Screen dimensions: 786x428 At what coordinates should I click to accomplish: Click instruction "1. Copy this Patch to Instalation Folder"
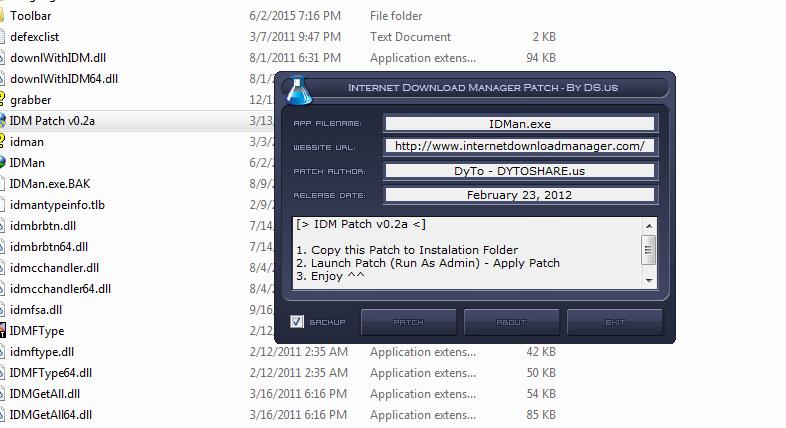[x=407, y=250]
